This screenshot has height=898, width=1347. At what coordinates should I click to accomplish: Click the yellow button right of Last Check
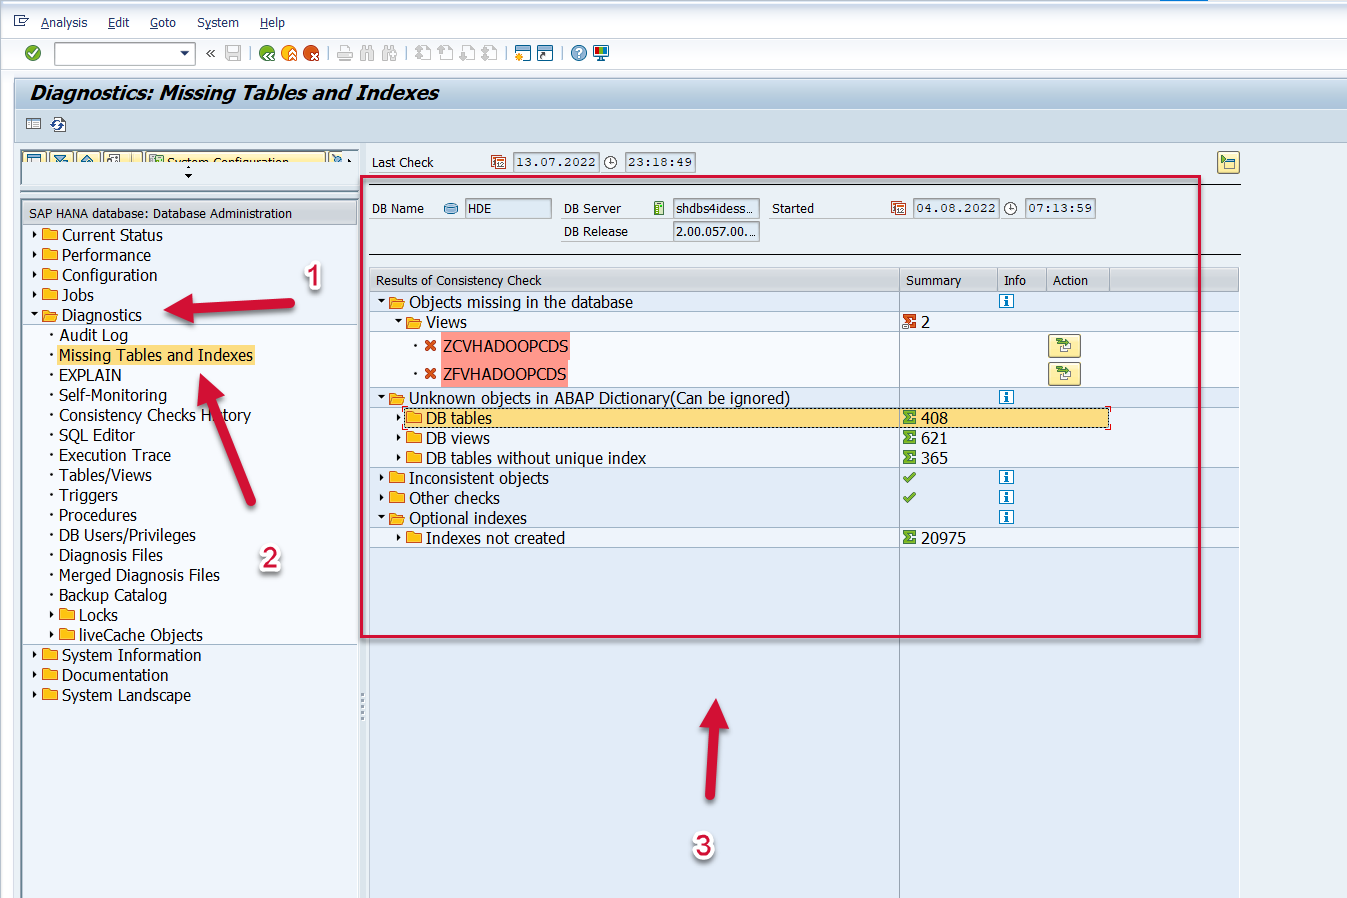[1228, 162]
